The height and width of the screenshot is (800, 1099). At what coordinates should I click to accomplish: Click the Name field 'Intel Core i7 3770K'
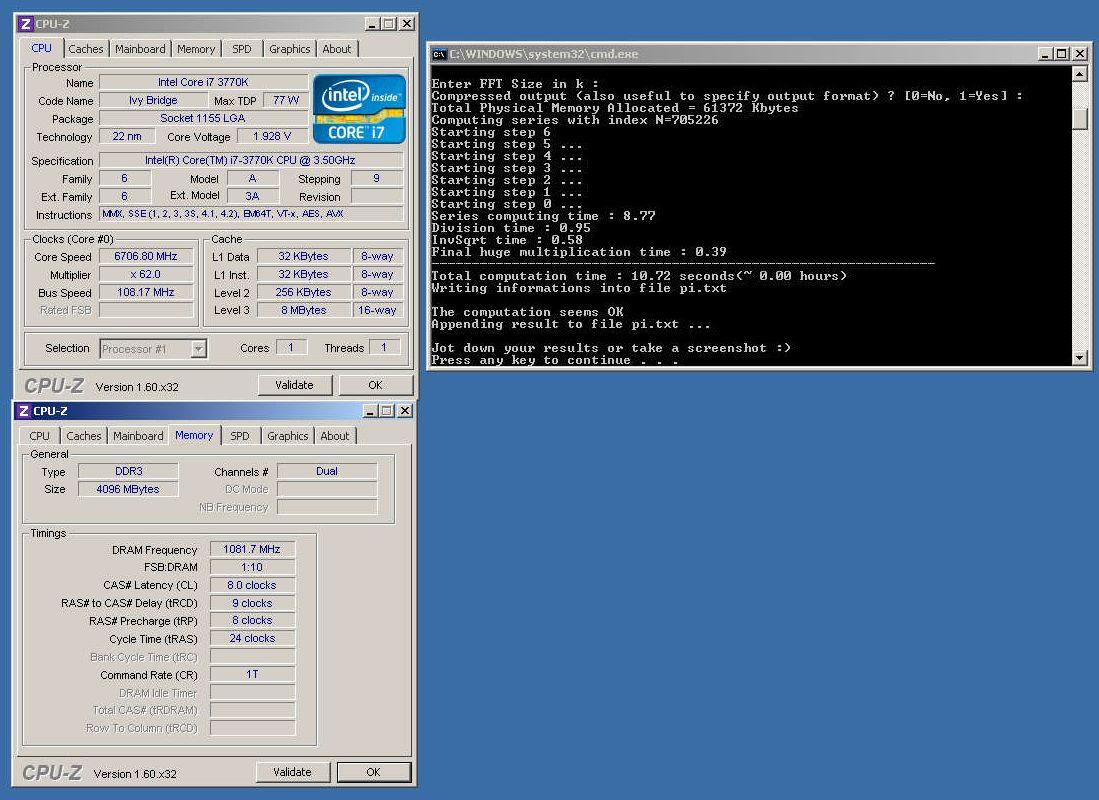[x=203, y=82]
